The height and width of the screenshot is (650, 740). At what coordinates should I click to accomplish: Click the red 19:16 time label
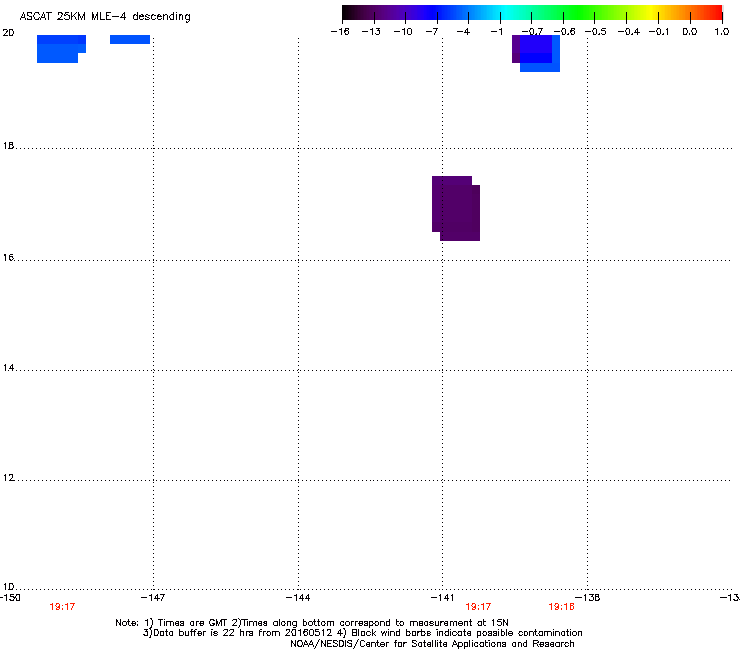tap(561, 607)
